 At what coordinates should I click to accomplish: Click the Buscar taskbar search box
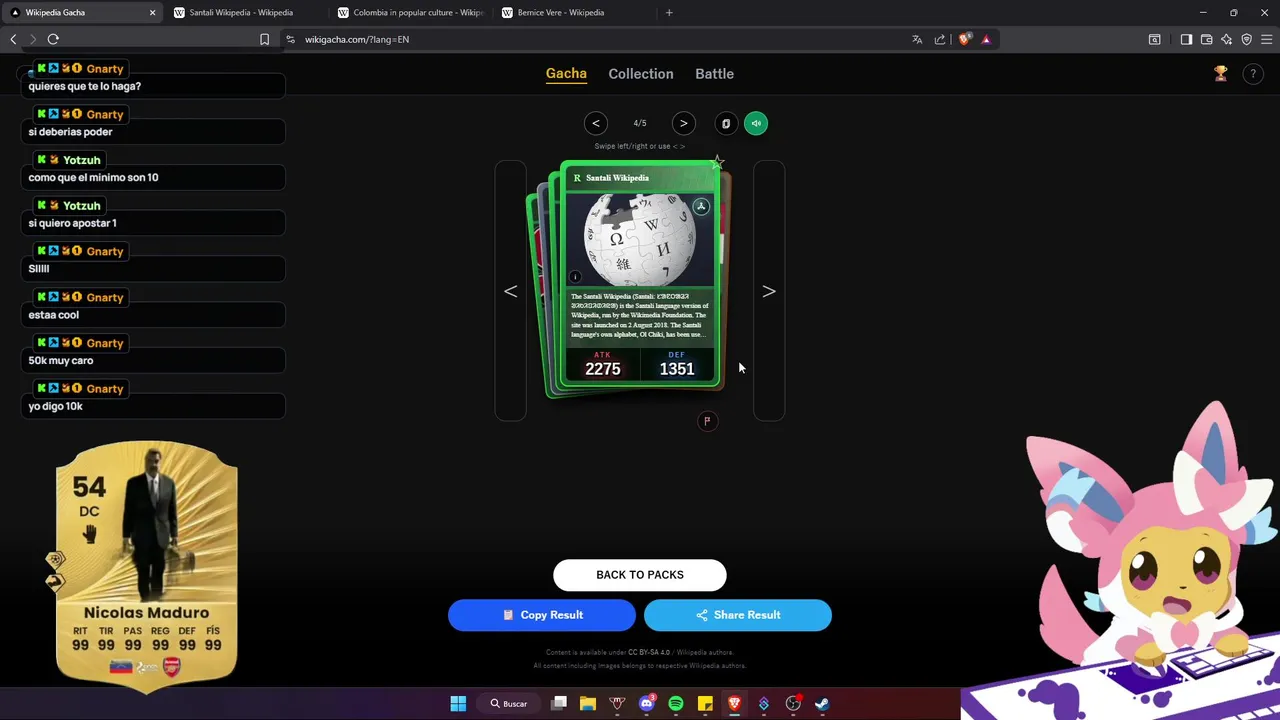tap(509, 703)
